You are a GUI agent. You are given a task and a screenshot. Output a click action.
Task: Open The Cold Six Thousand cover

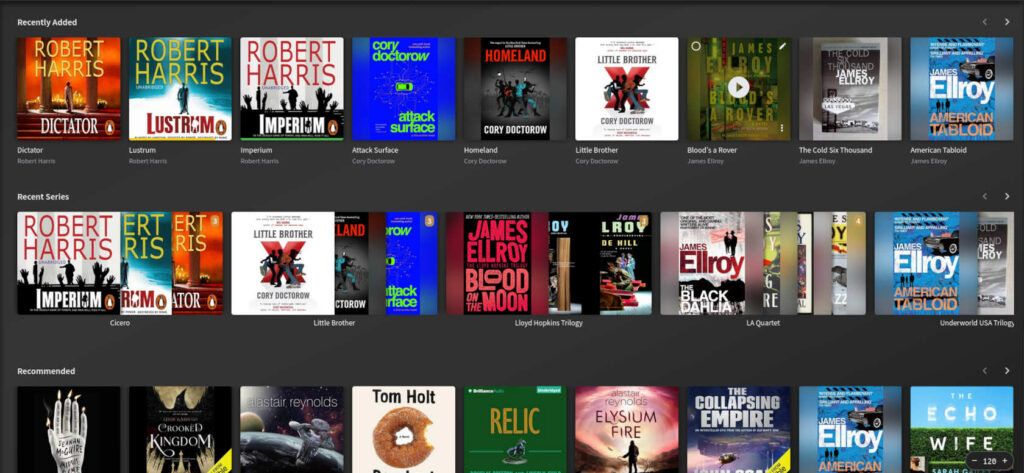tap(850, 89)
